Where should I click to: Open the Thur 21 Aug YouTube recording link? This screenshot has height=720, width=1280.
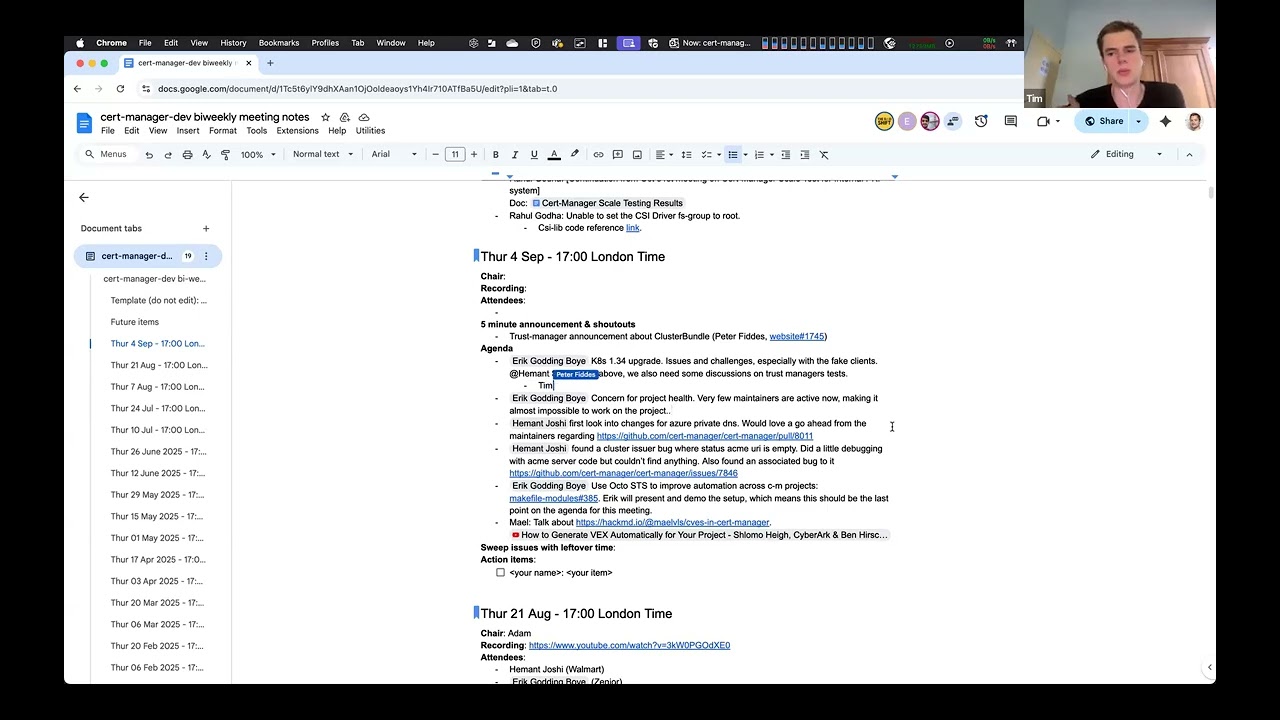pos(629,646)
